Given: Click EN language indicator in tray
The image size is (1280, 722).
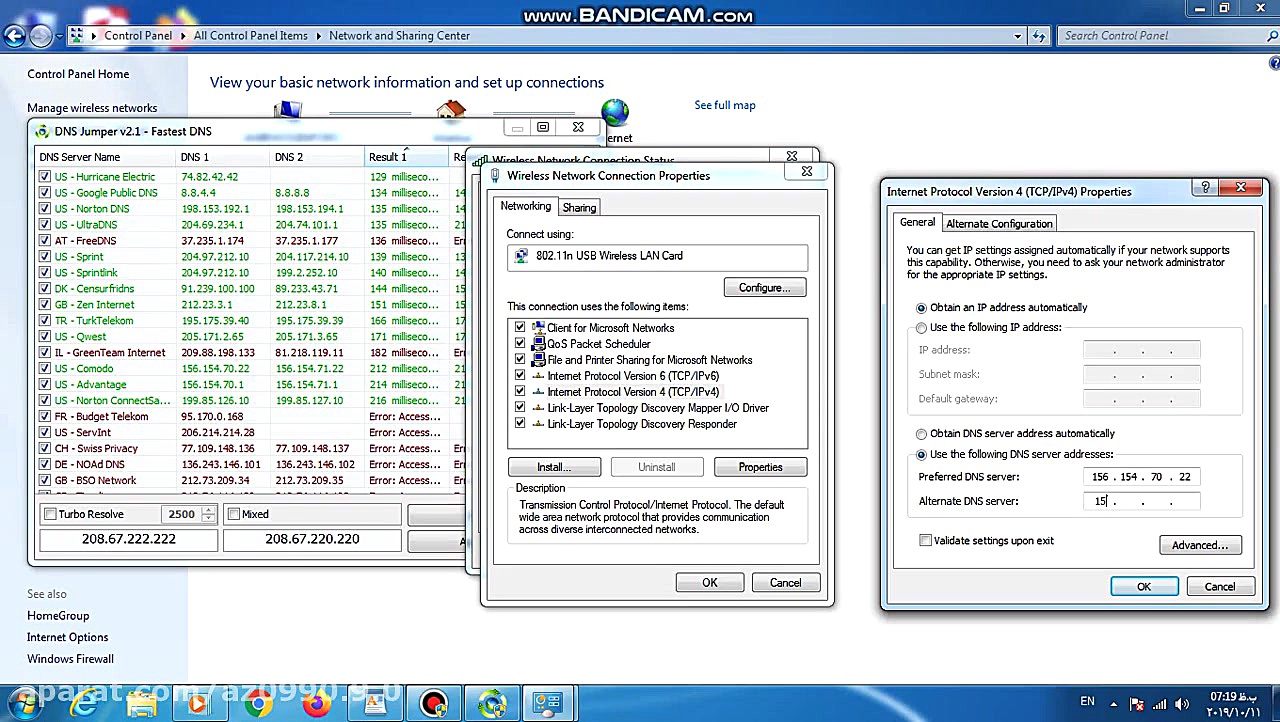Looking at the screenshot, I should [x=1087, y=702].
